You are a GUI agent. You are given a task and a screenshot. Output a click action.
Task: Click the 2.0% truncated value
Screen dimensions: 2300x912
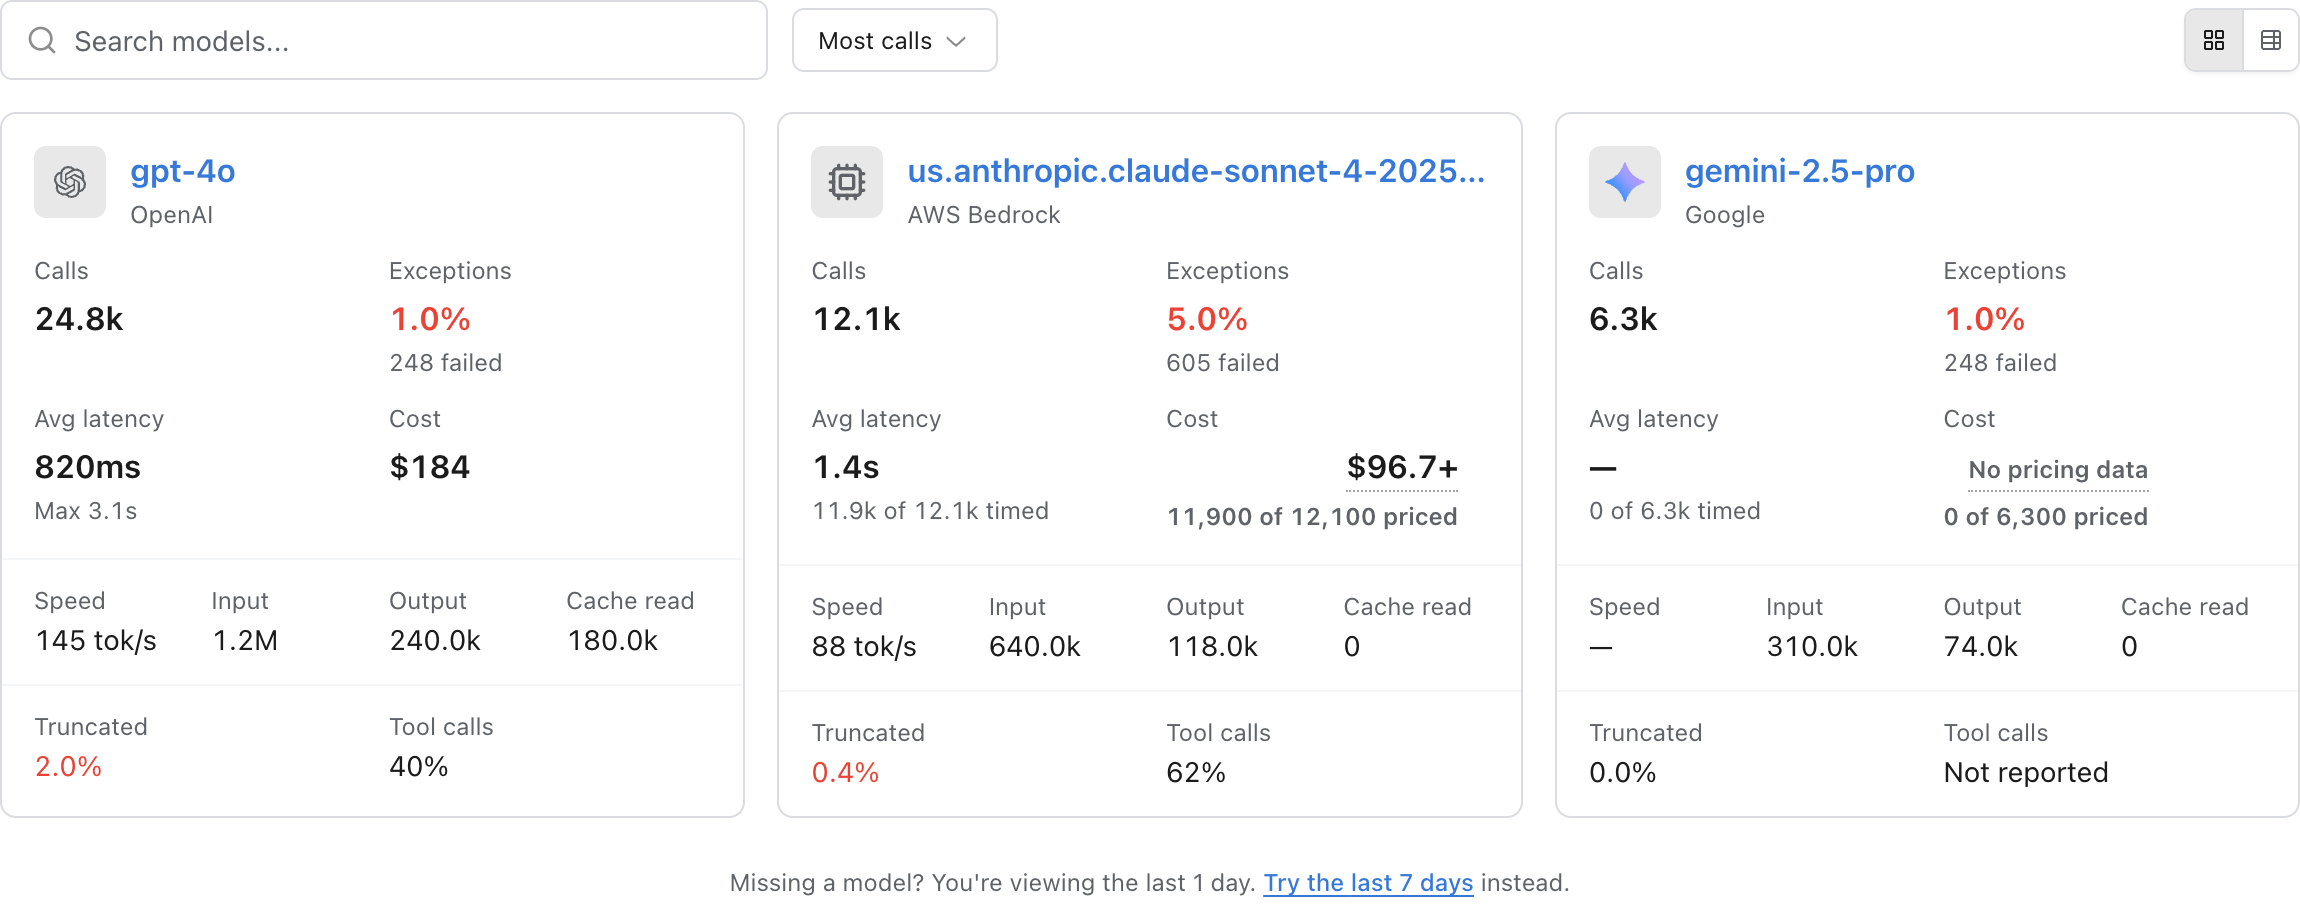(68, 767)
